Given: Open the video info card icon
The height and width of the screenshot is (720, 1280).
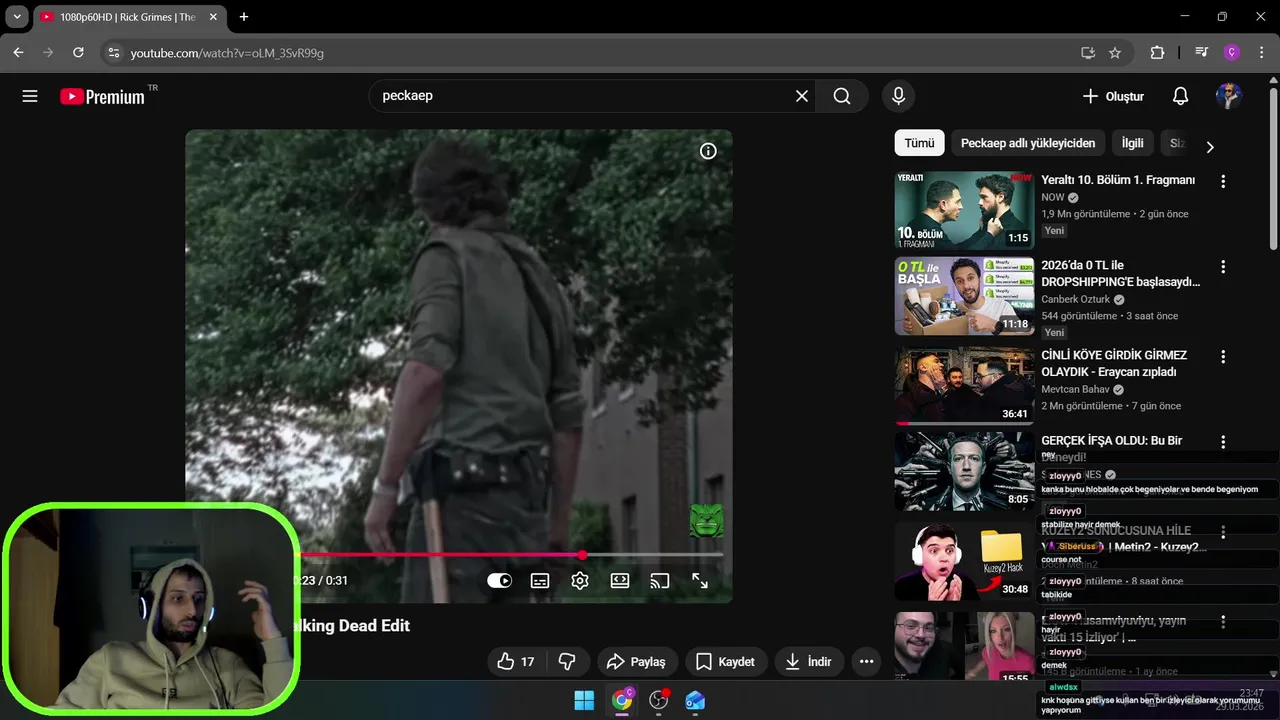Looking at the screenshot, I should (708, 151).
